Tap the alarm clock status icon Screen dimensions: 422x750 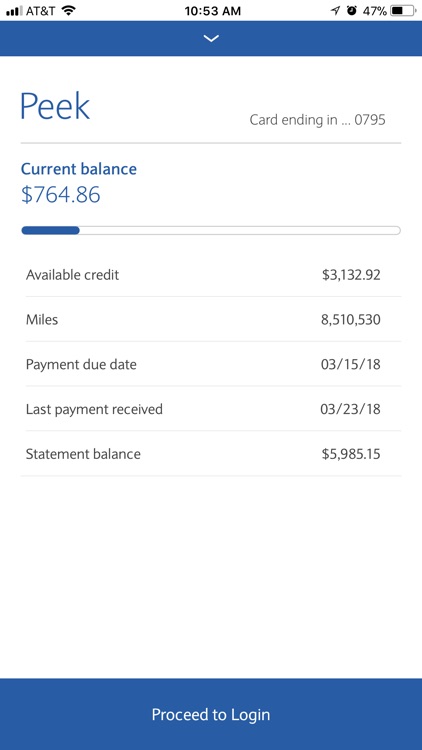coord(352,11)
